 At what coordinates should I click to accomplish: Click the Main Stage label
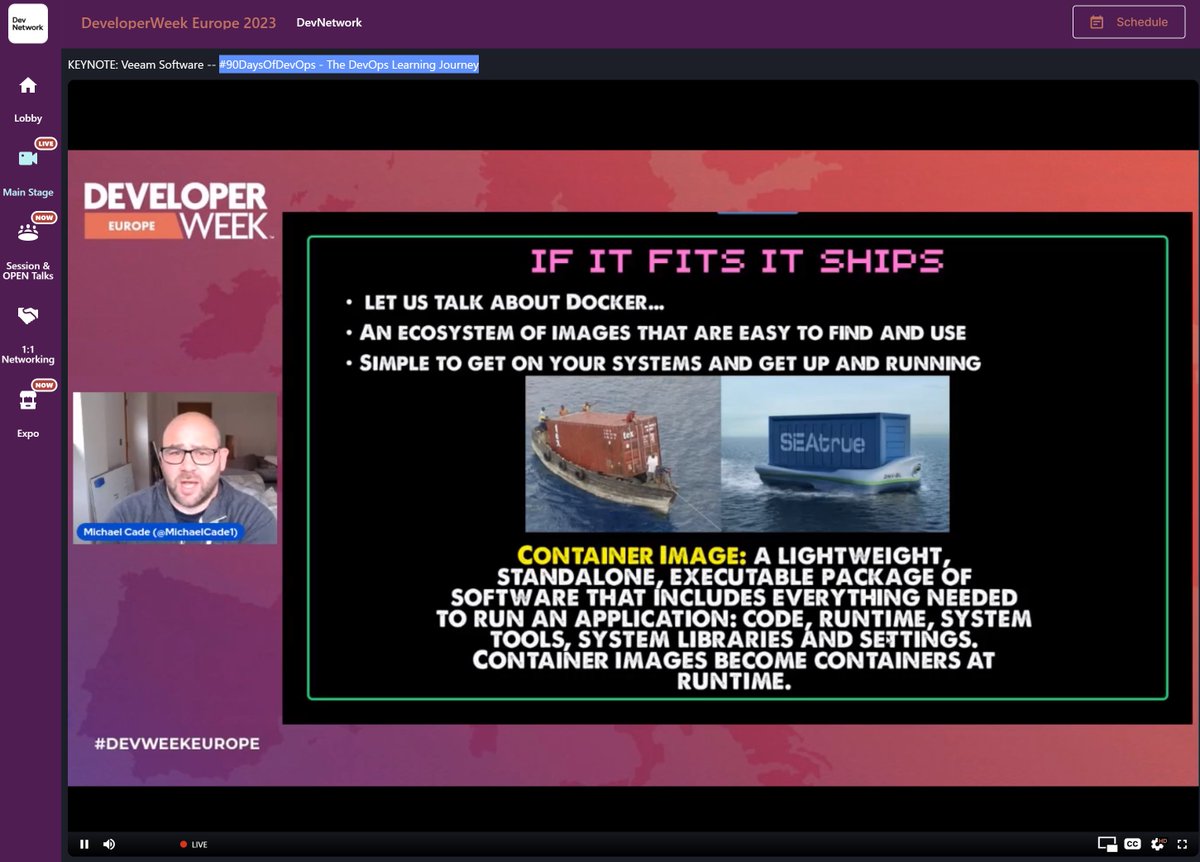[28, 192]
